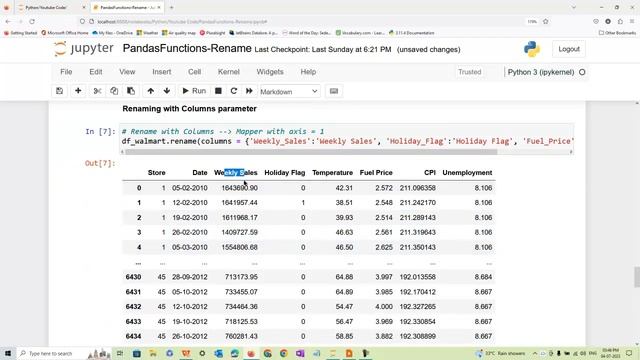Run the selected cell
This screenshot has width=640, height=360.
coord(194,91)
